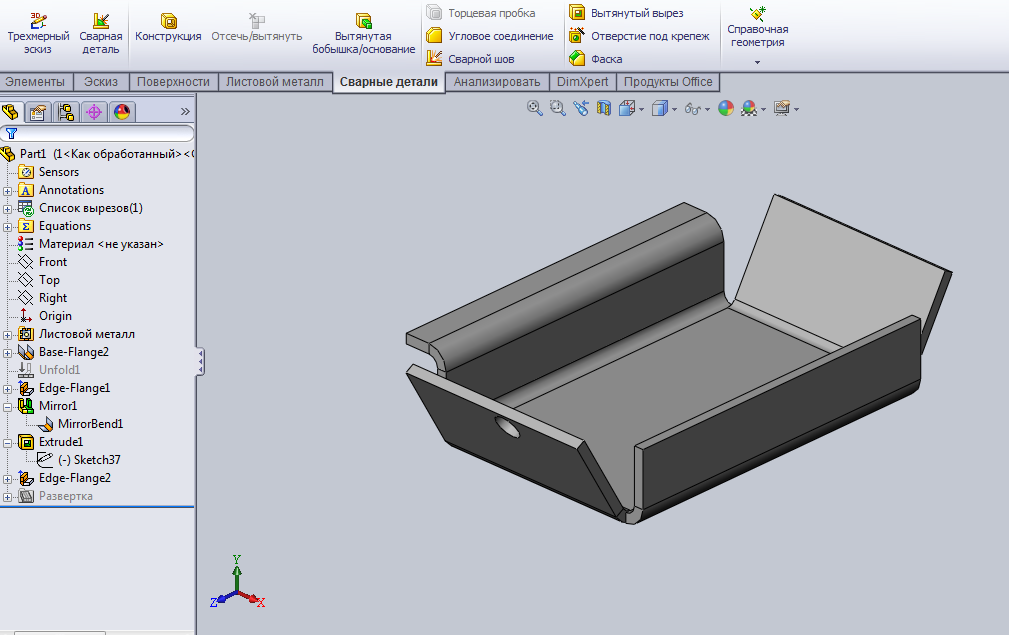Image resolution: width=1009 pixels, height=635 pixels.
Task: Open the ConfigurationManager panel tab
Action: pyautogui.click(x=66, y=112)
